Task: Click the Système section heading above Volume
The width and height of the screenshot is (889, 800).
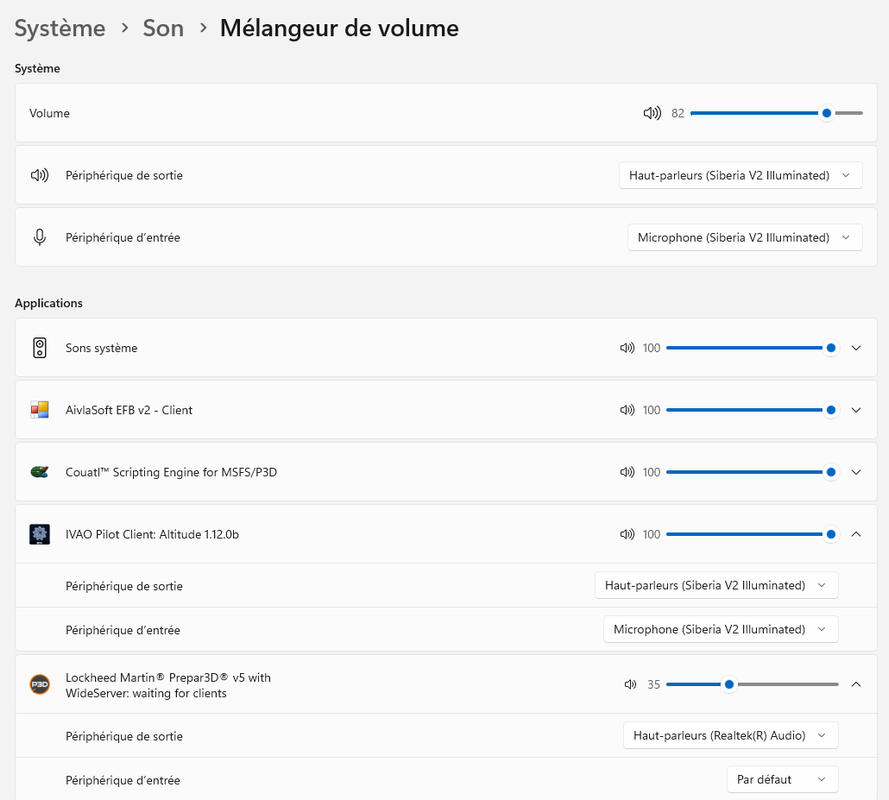Action: click(37, 68)
